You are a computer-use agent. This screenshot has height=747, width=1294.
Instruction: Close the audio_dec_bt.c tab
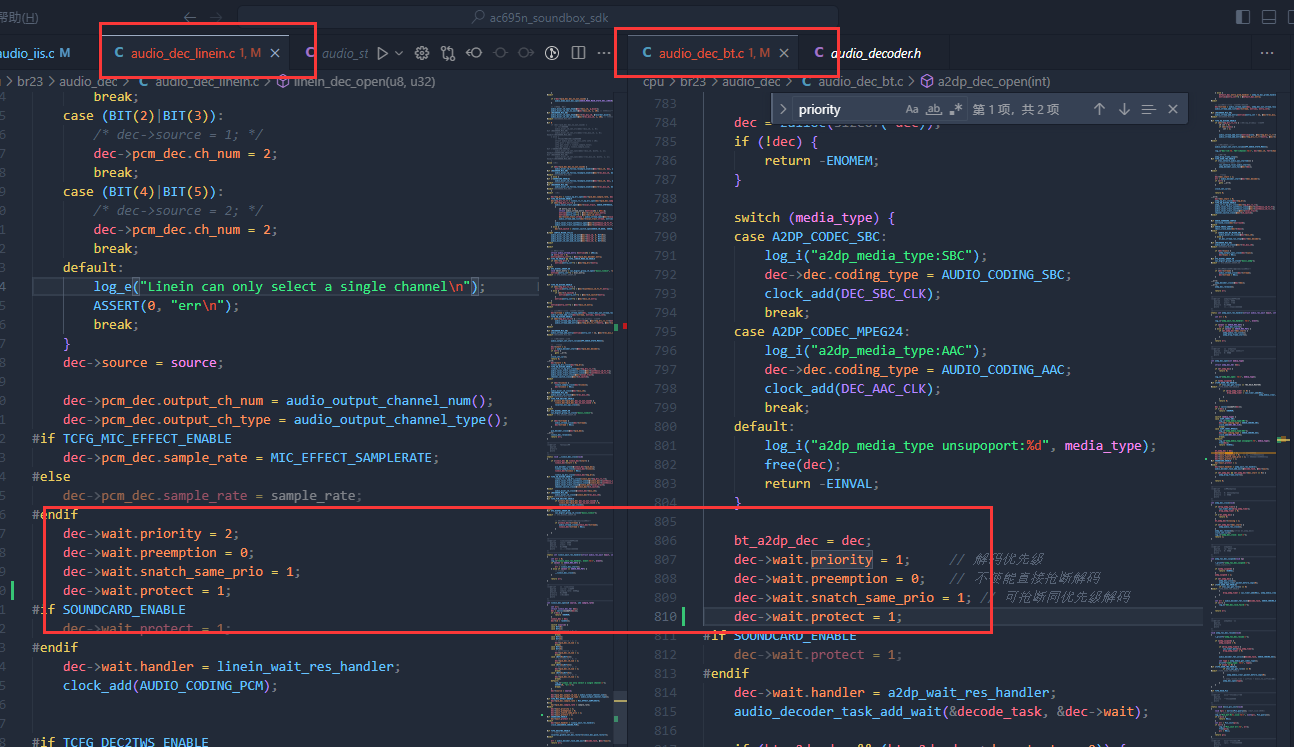click(784, 53)
